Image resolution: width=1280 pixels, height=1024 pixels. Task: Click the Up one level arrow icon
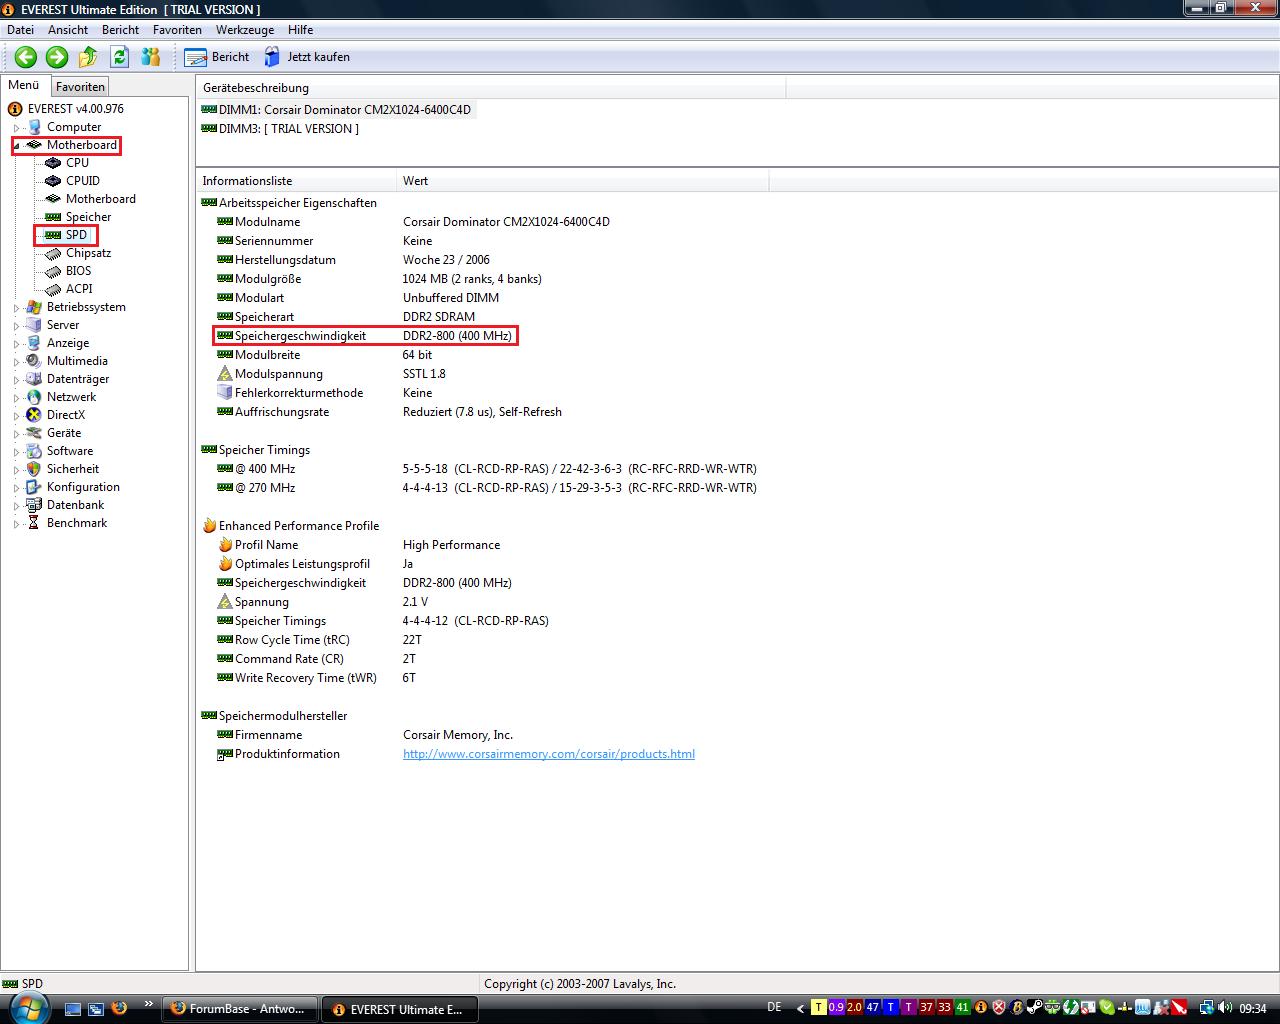tap(88, 57)
